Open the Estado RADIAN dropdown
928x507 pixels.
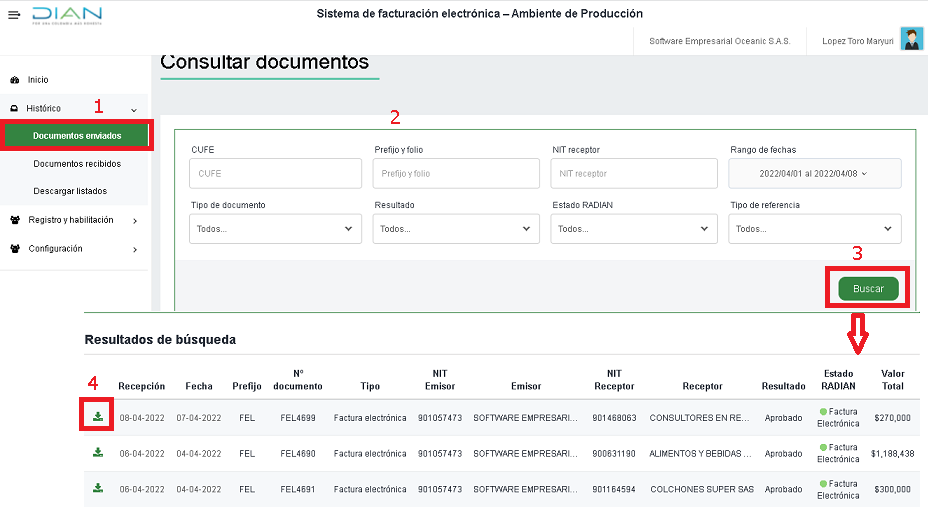(634, 229)
